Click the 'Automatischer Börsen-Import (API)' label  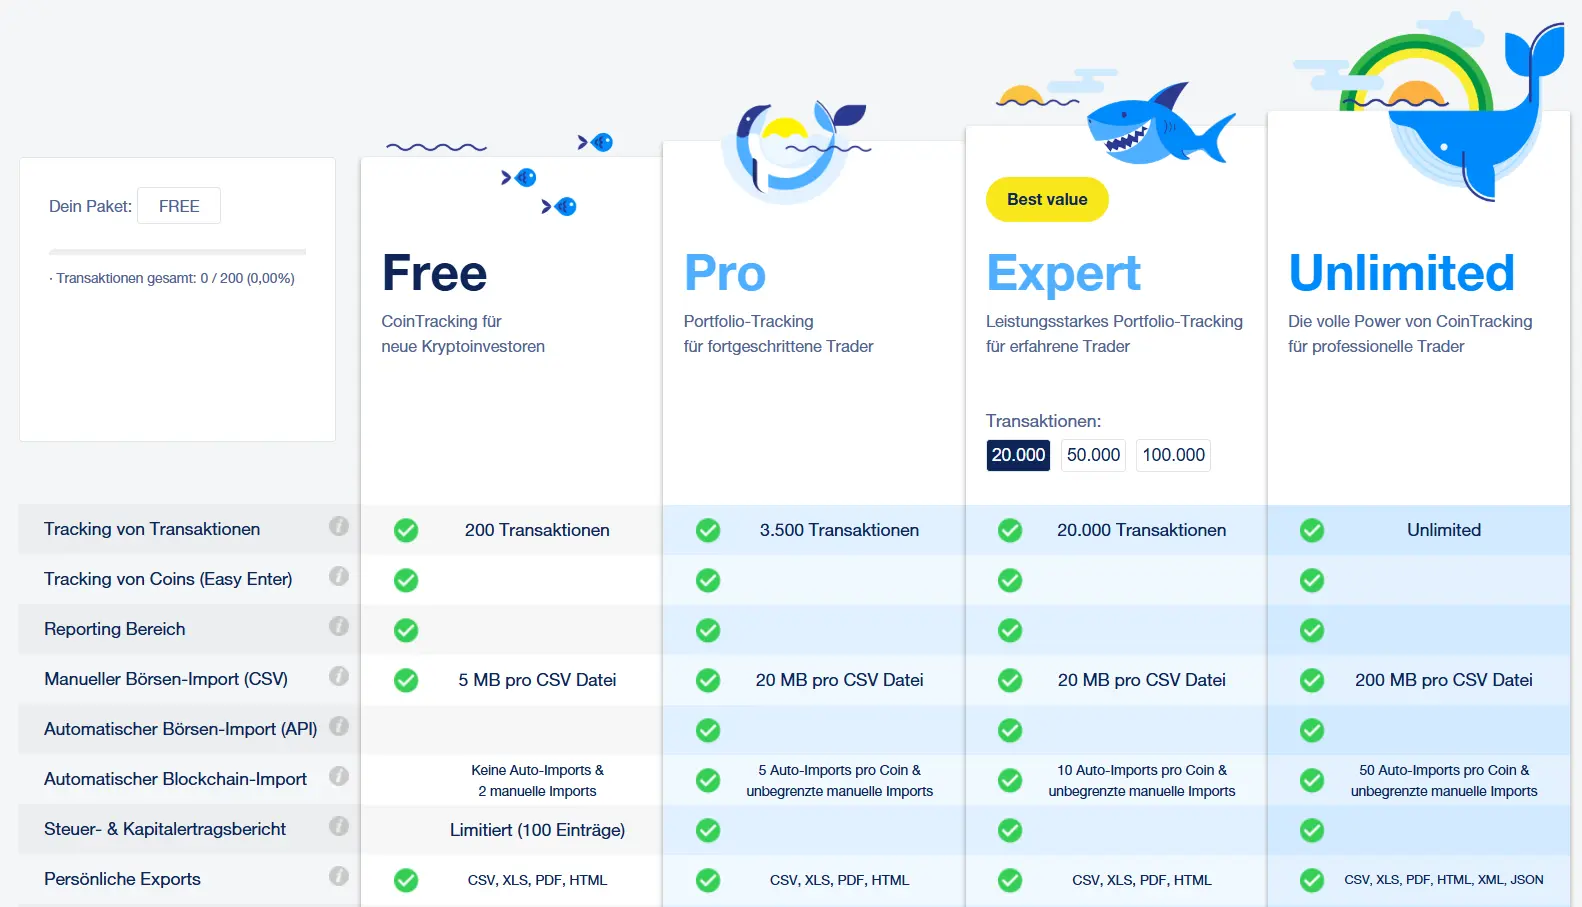[x=181, y=729]
